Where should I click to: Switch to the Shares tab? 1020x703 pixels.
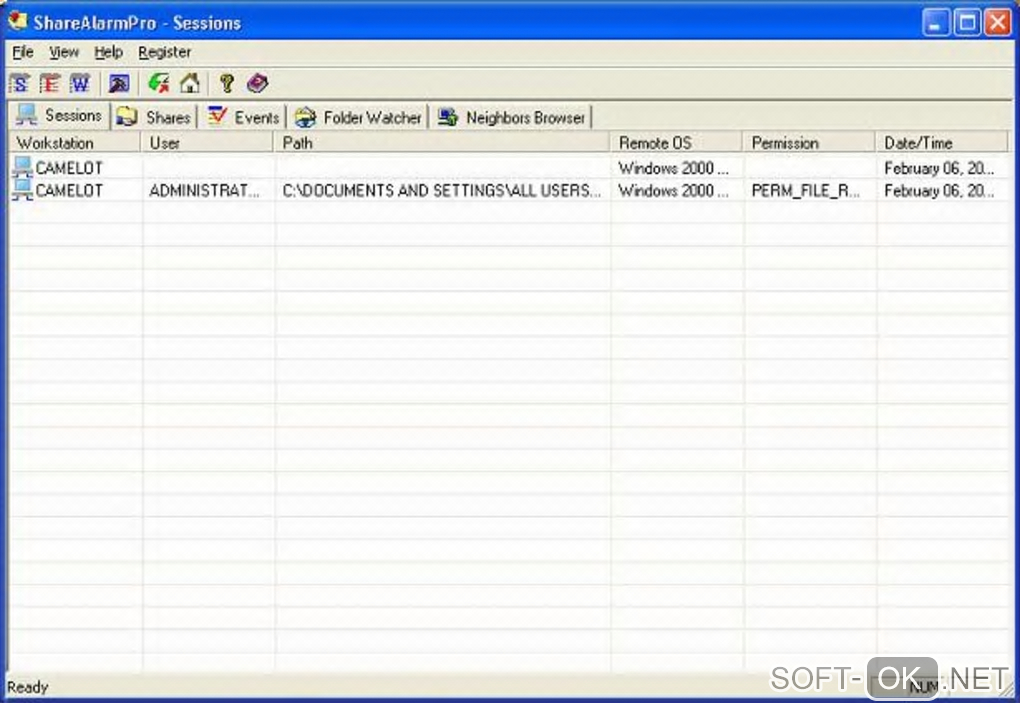coord(155,117)
